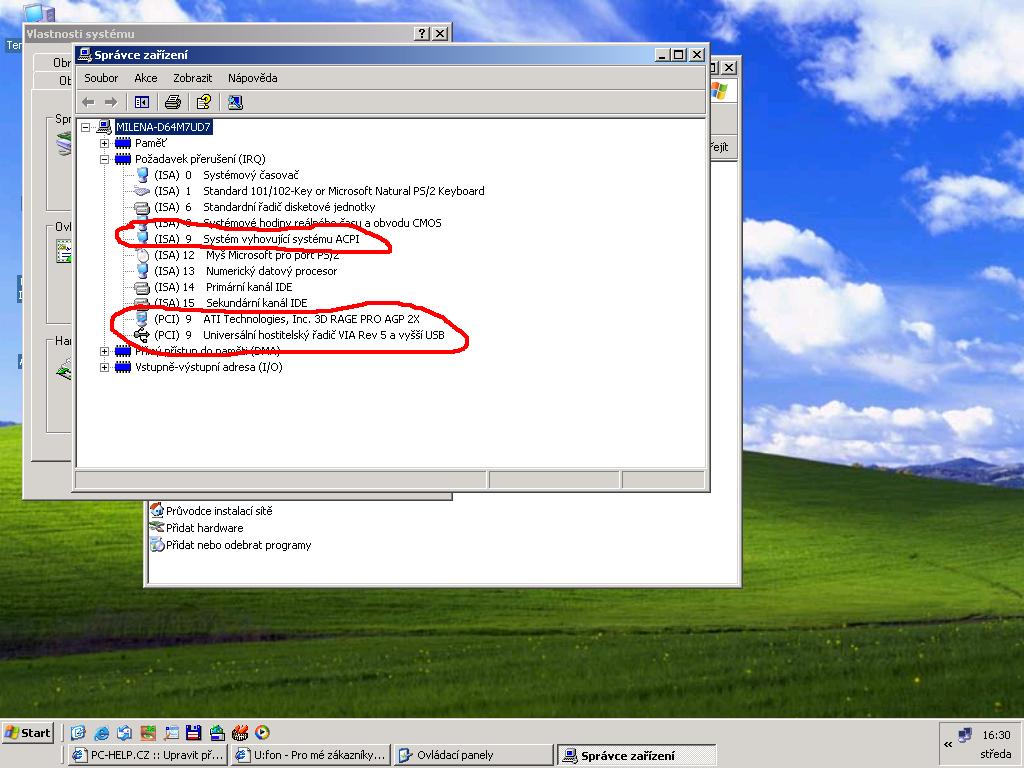Switch to Ovládací panely taskbar button

click(x=474, y=755)
